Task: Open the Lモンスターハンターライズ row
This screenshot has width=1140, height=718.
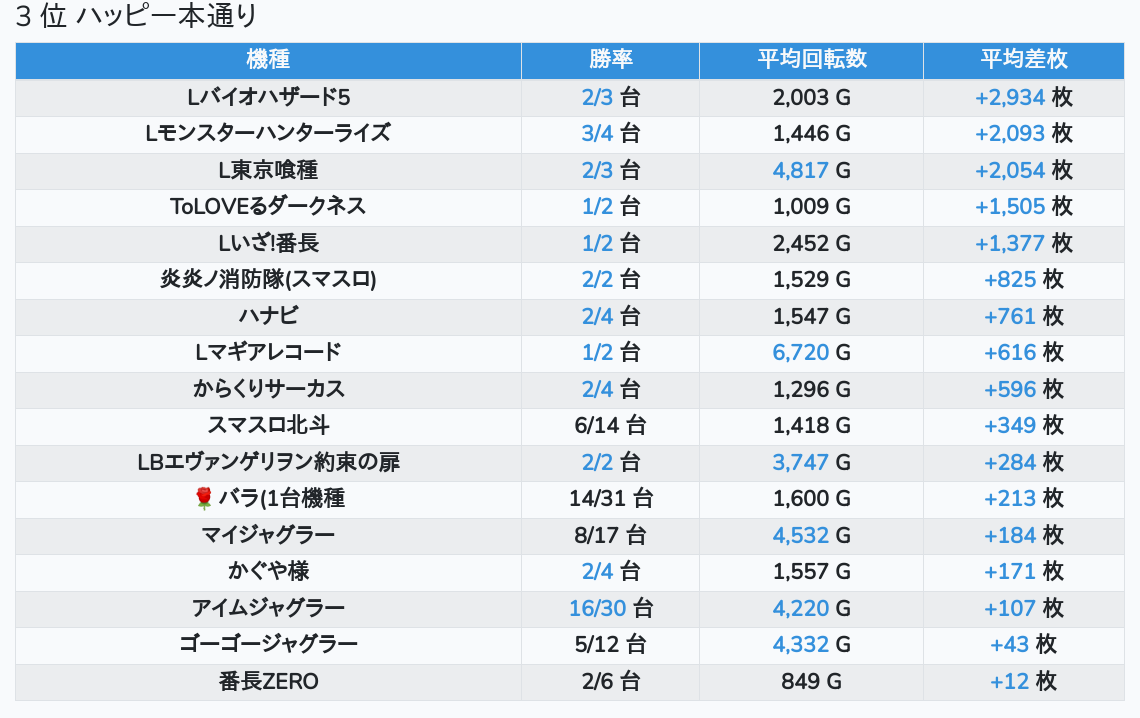Action: pos(268,133)
